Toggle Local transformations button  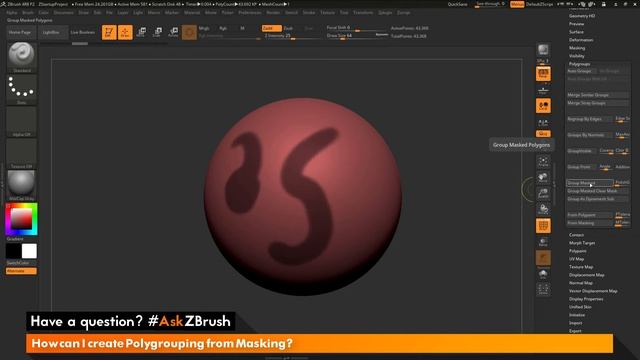[x=543, y=106]
